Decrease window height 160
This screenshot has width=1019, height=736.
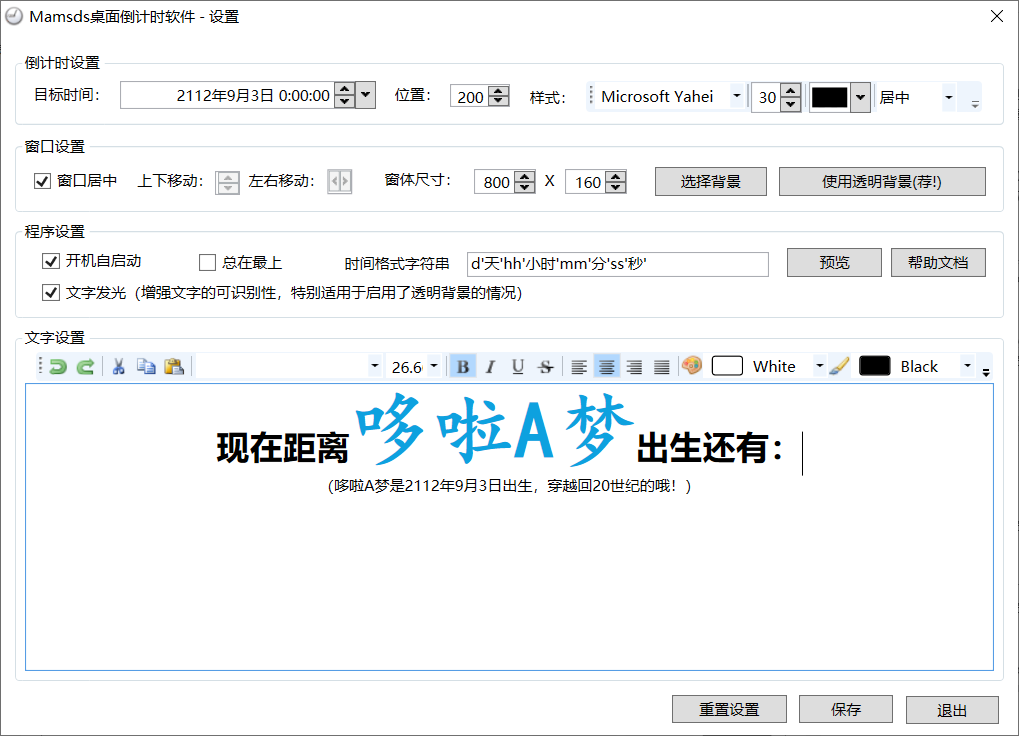pos(615,187)
